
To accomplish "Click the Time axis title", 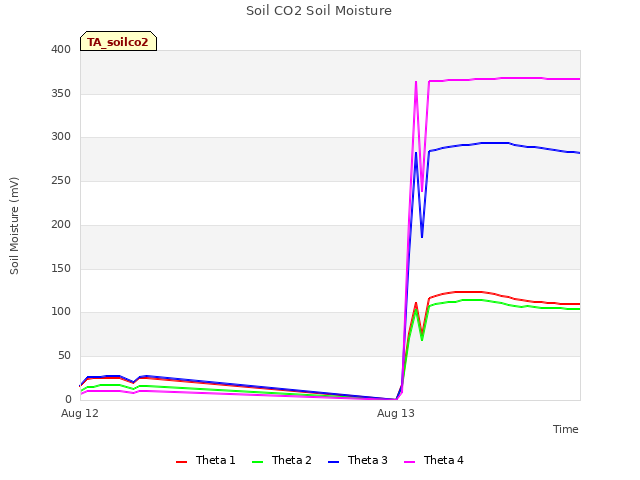I will [x=566, y=429].
